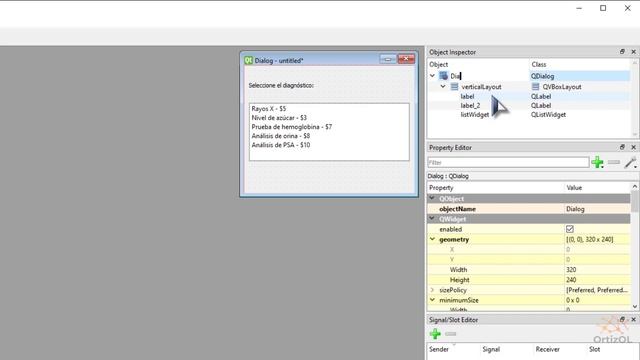This screenshot has height=360, width=640.
Task: Click the QDialog icon beside Dialog object
Action: [443, 76]
